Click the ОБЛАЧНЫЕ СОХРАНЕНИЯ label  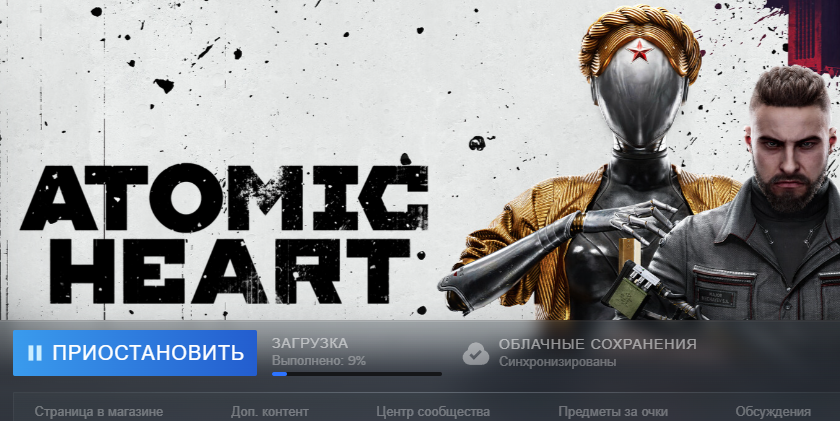tap(597, 344)
